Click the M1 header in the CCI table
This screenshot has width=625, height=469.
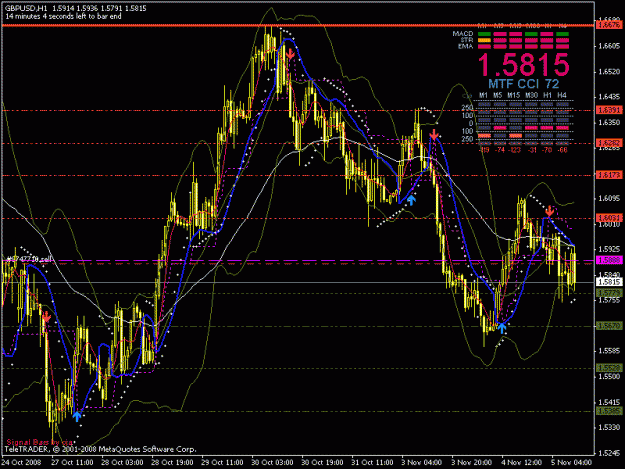pos(483,95)
